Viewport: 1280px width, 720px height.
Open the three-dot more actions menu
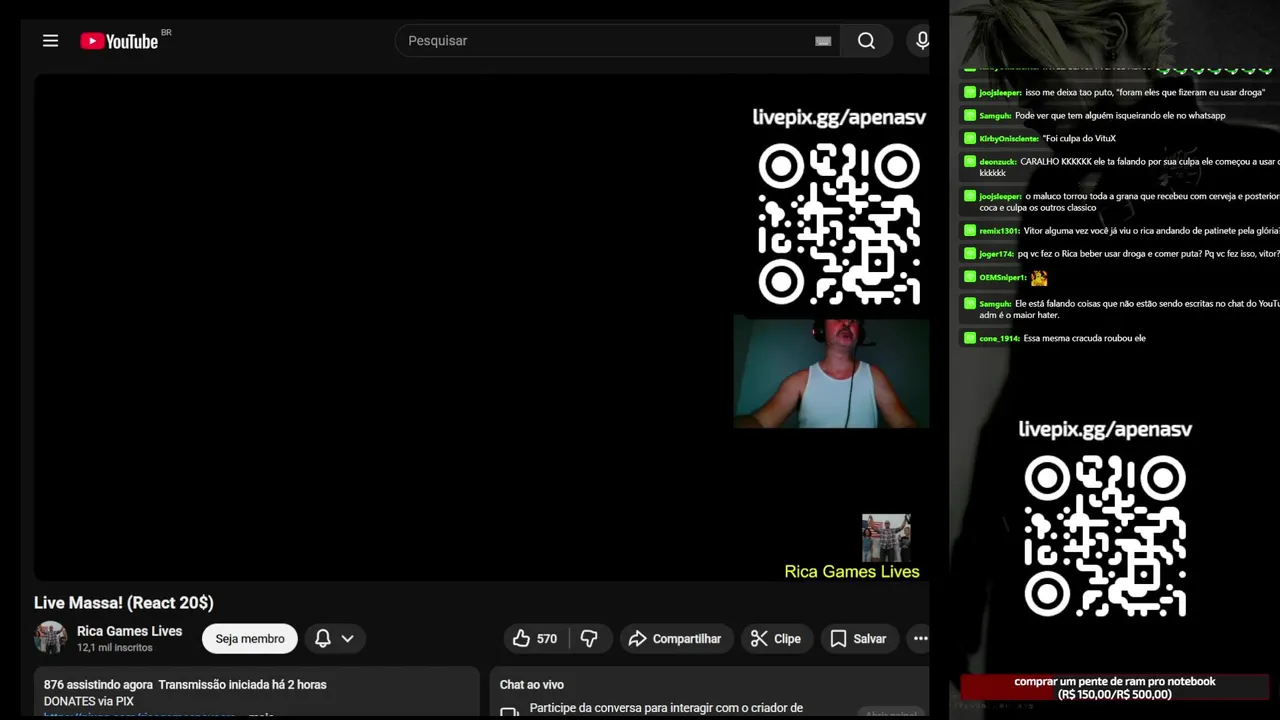[920, 639]
